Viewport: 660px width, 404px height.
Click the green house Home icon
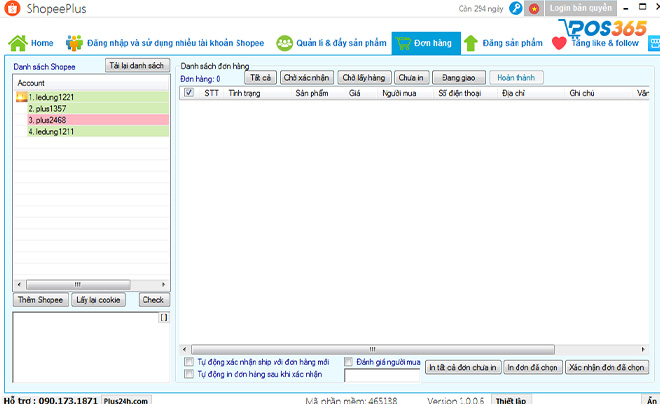point(18,43)
